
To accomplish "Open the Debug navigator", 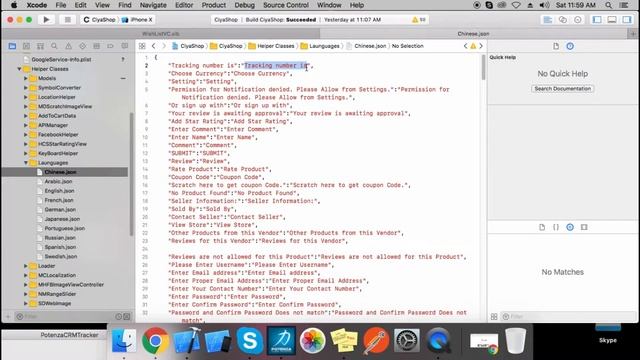I will pyautogui.click(x=96, y=46).
